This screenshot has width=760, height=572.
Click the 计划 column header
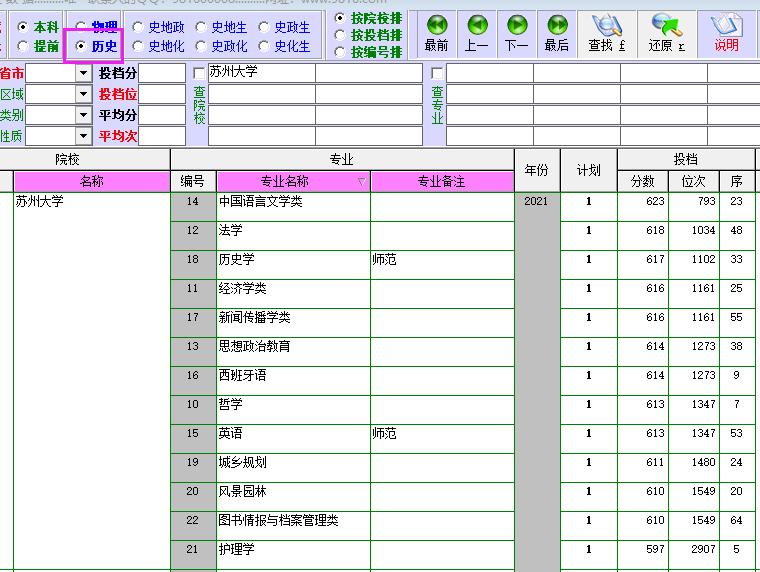[x=588, y=170]
